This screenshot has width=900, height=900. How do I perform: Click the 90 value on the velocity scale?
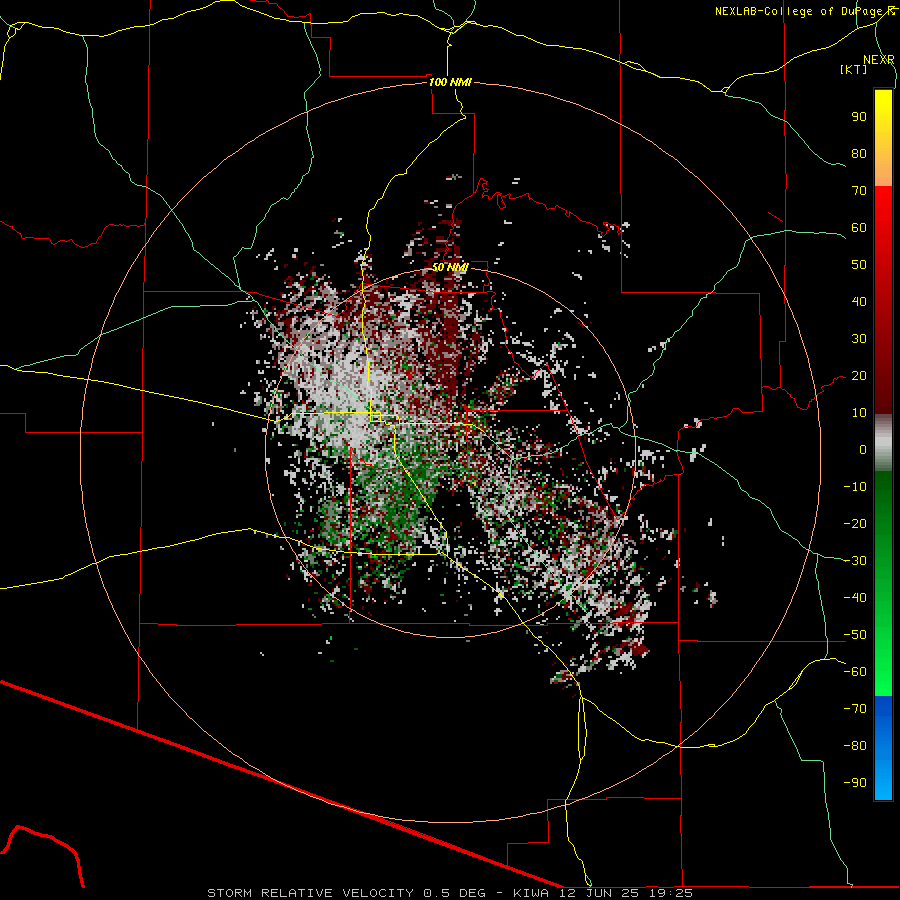click(x=859, y=117)
